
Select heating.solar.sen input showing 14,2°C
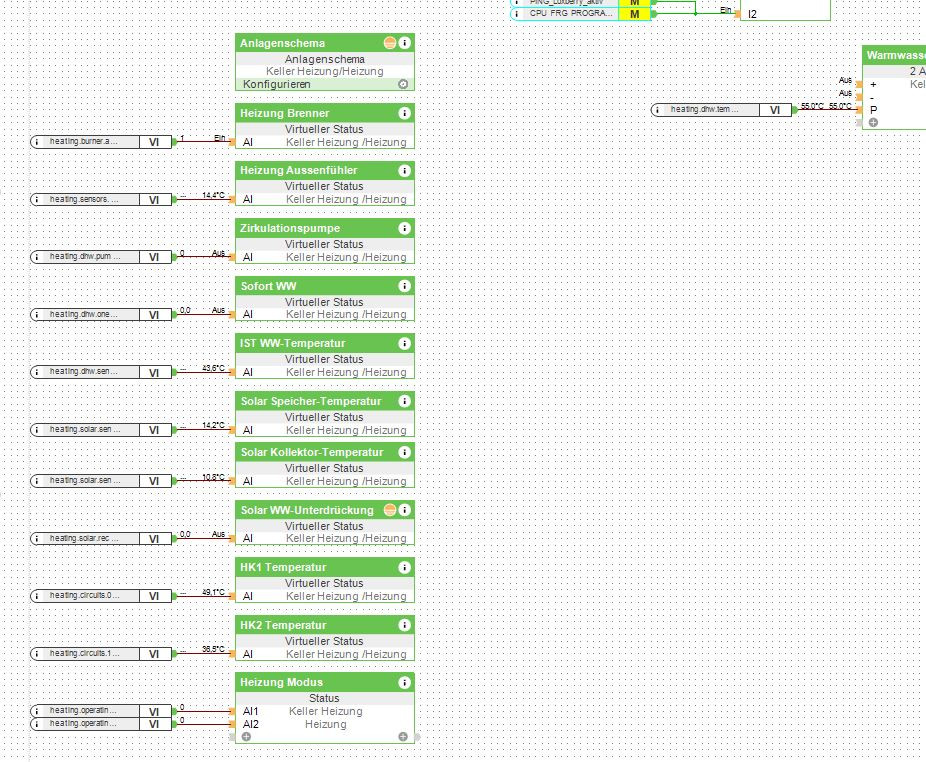click(84, 430)
